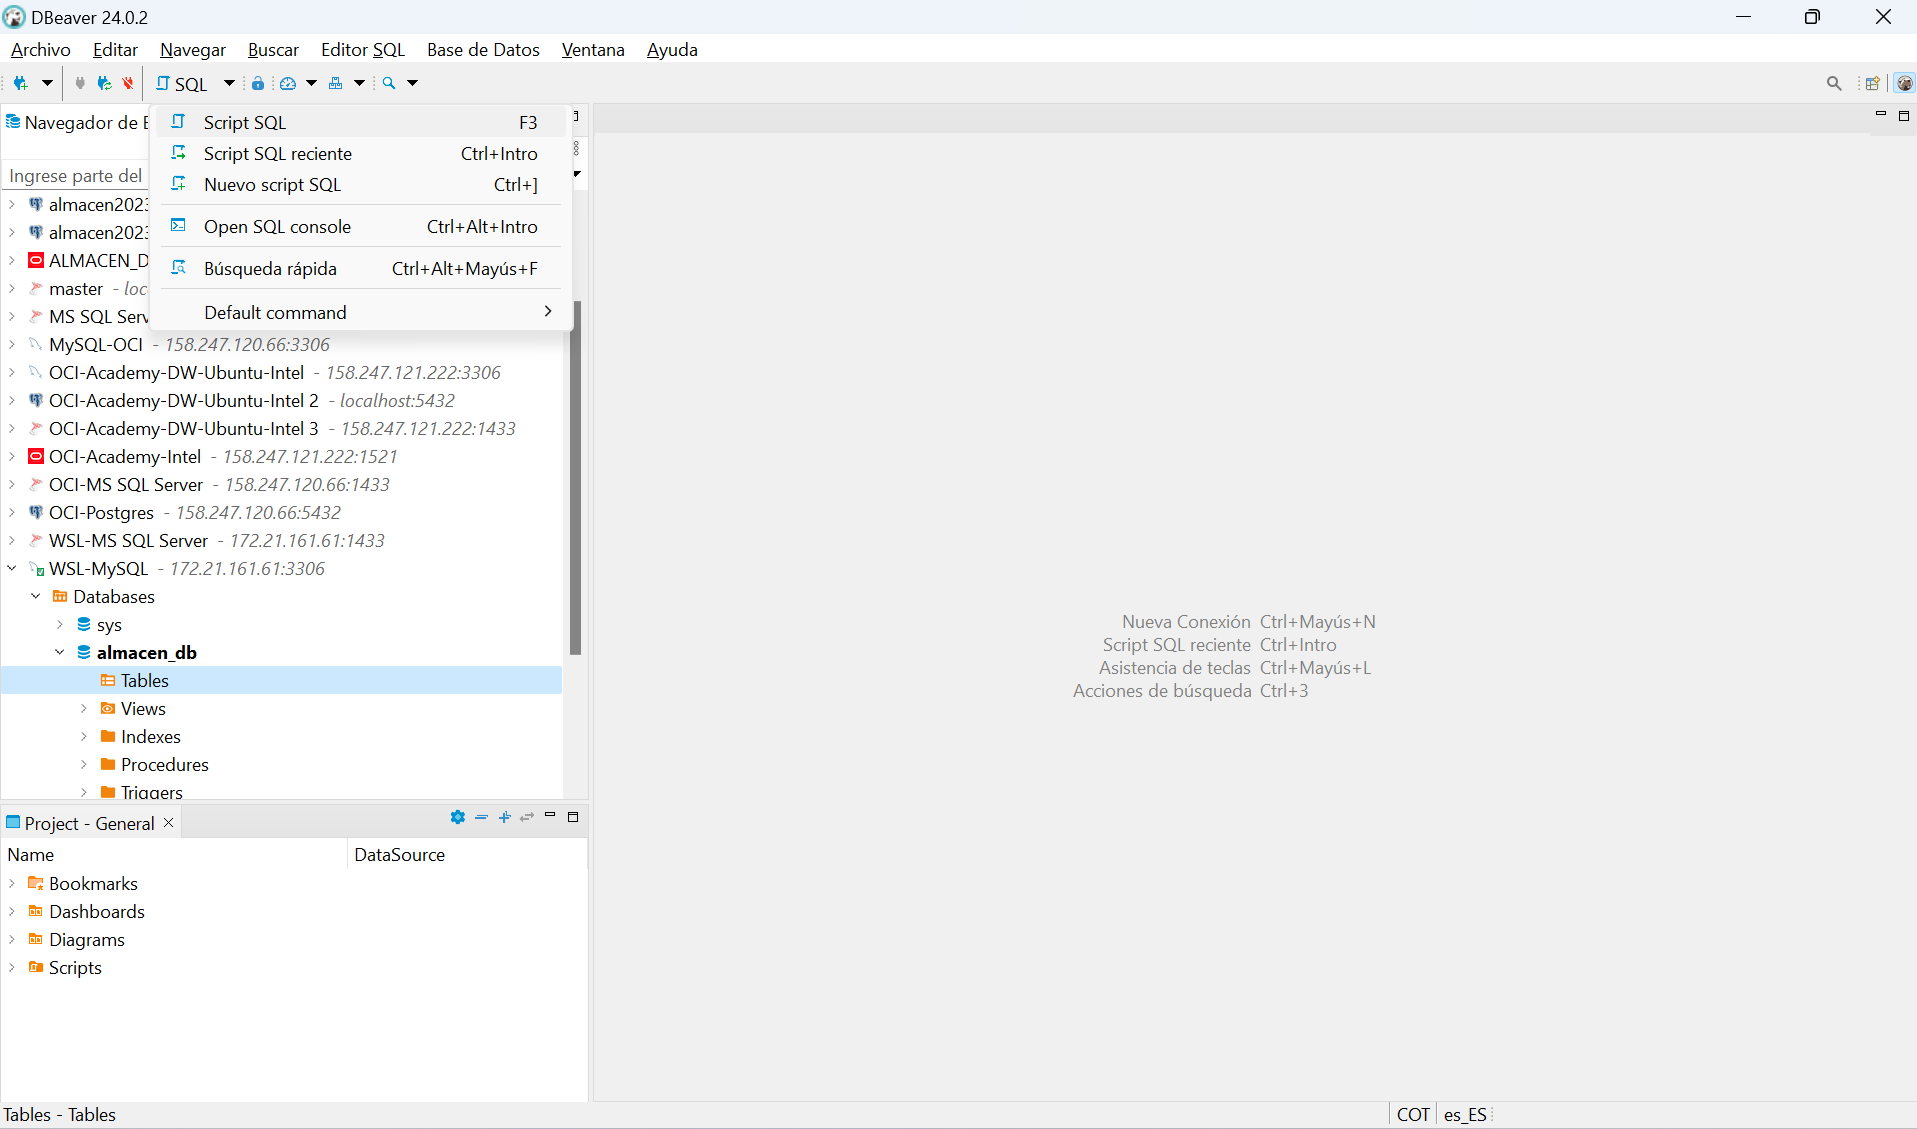The height and width of the screenshot is (1129, 1917).
Task: Click the es_ES locale status entry
Action: tap(1465, 1114)
